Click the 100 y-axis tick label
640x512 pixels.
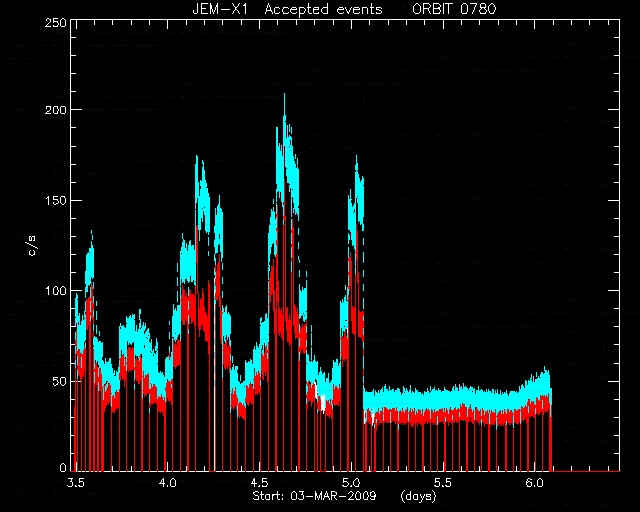55,291
